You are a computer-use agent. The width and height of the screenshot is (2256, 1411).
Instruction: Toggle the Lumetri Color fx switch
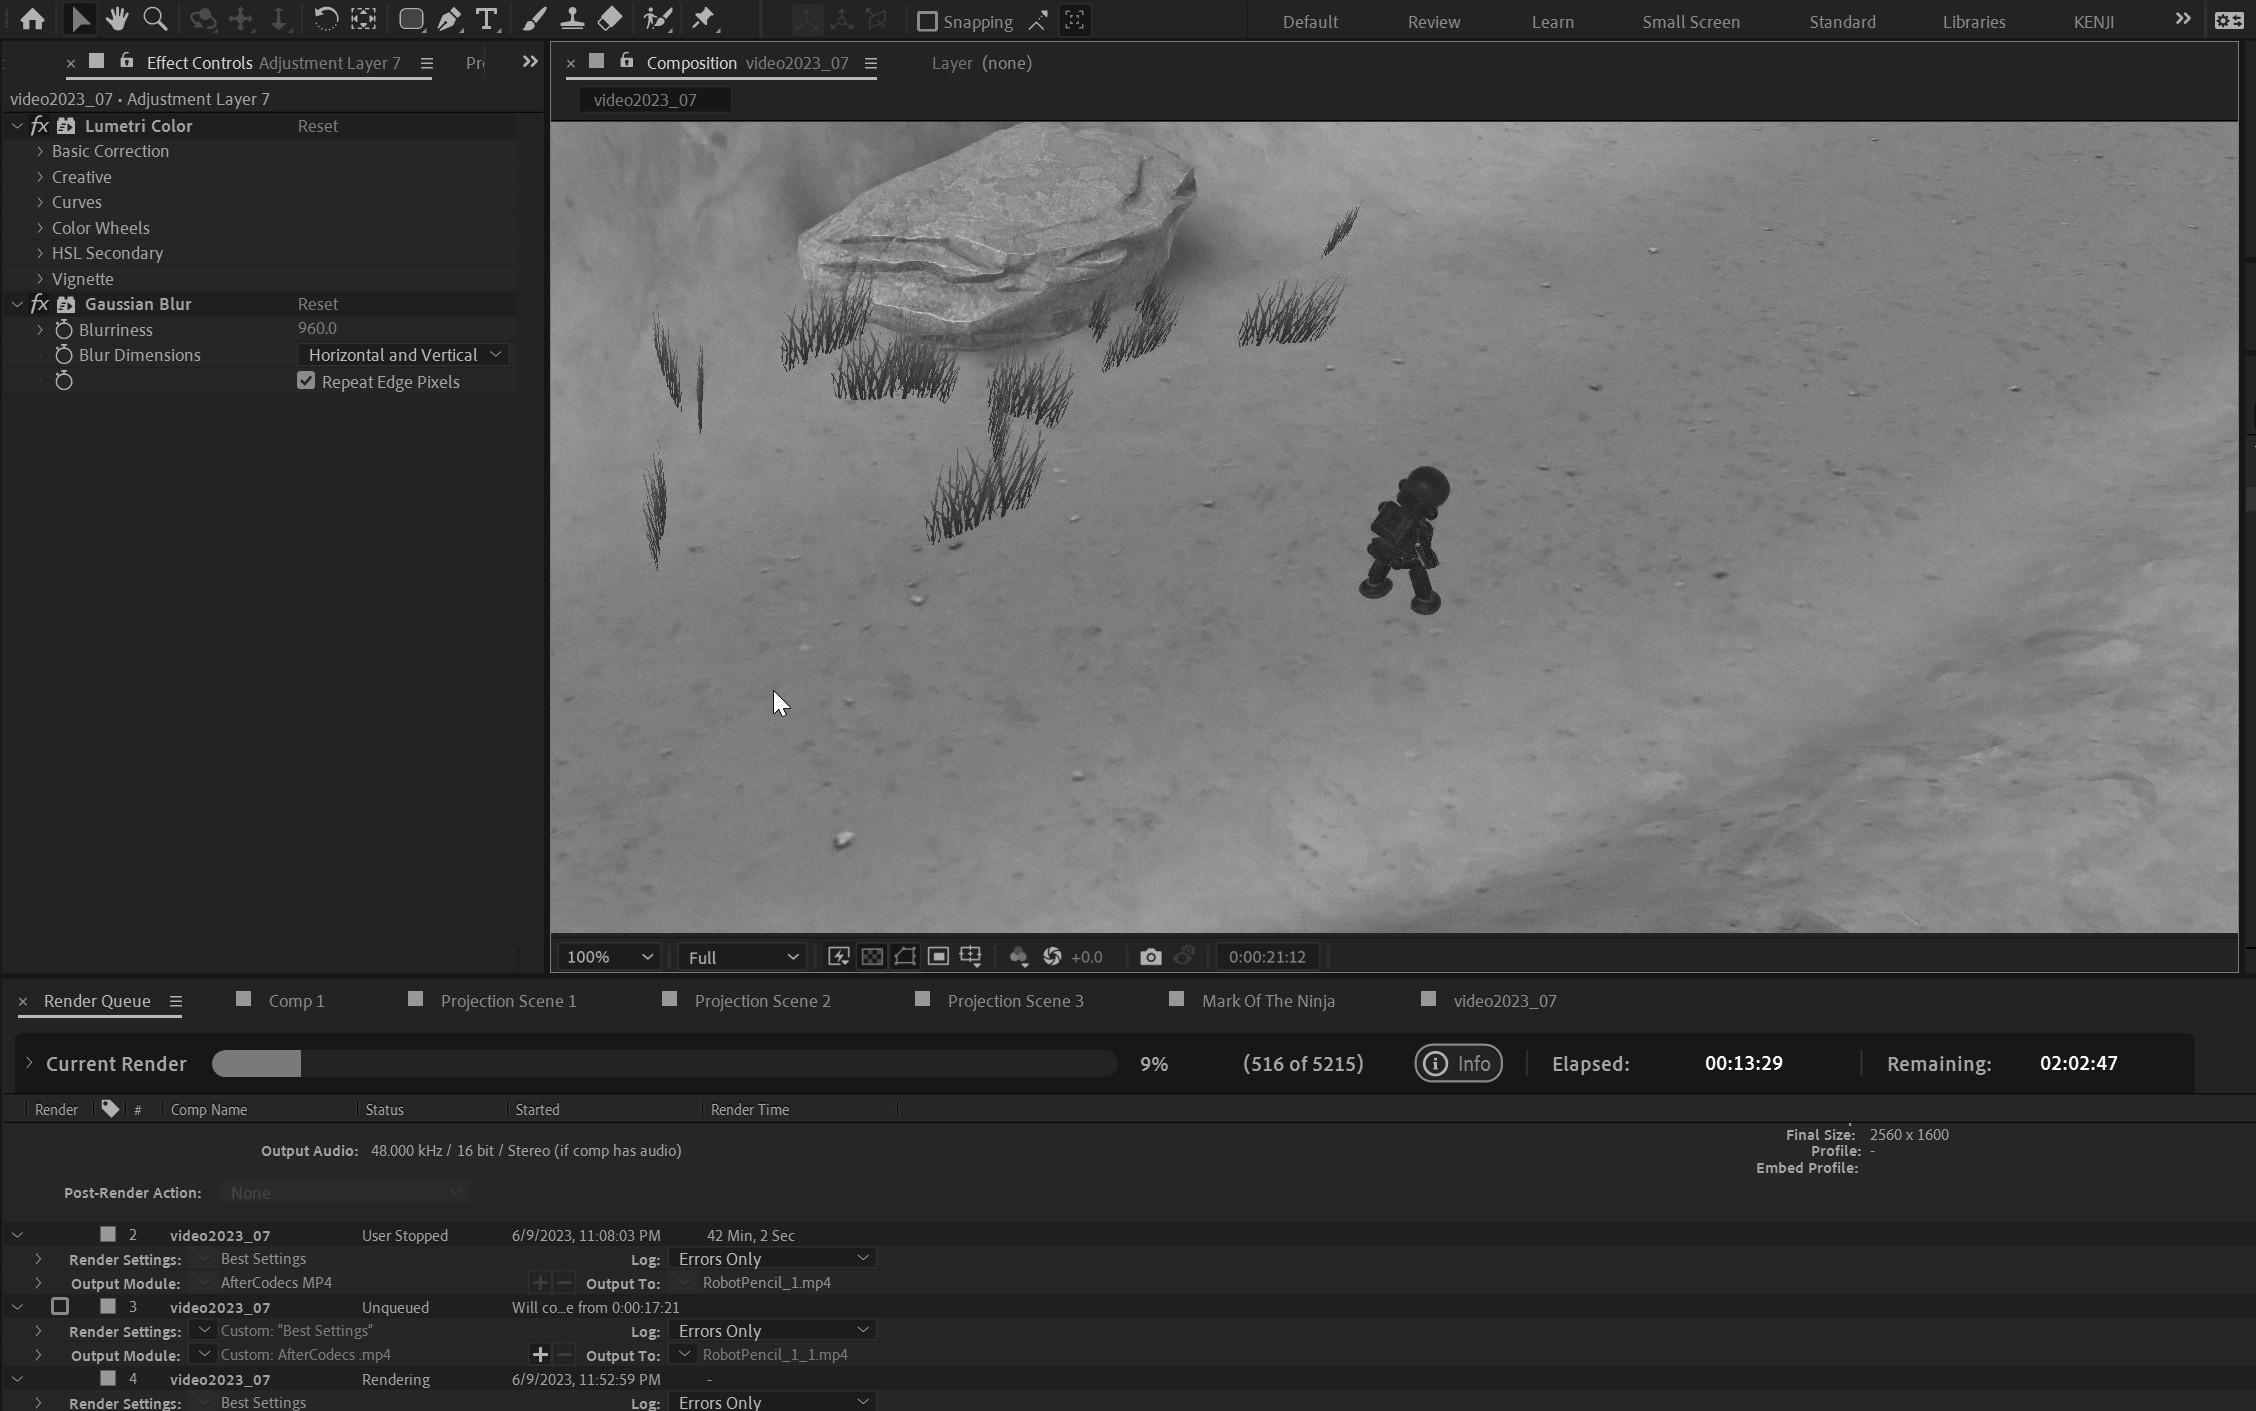click(40, 126)
